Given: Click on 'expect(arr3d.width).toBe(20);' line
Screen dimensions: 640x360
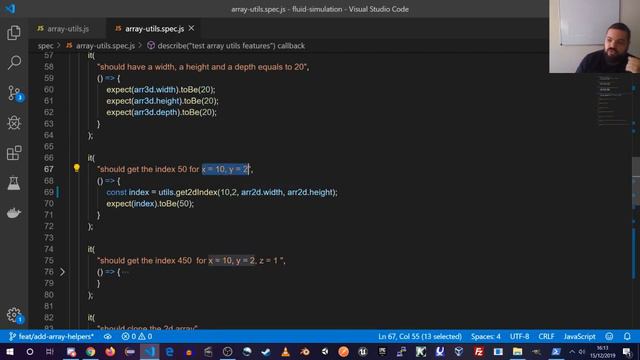Looking at the screenshot, I should (x=161, y=89).
